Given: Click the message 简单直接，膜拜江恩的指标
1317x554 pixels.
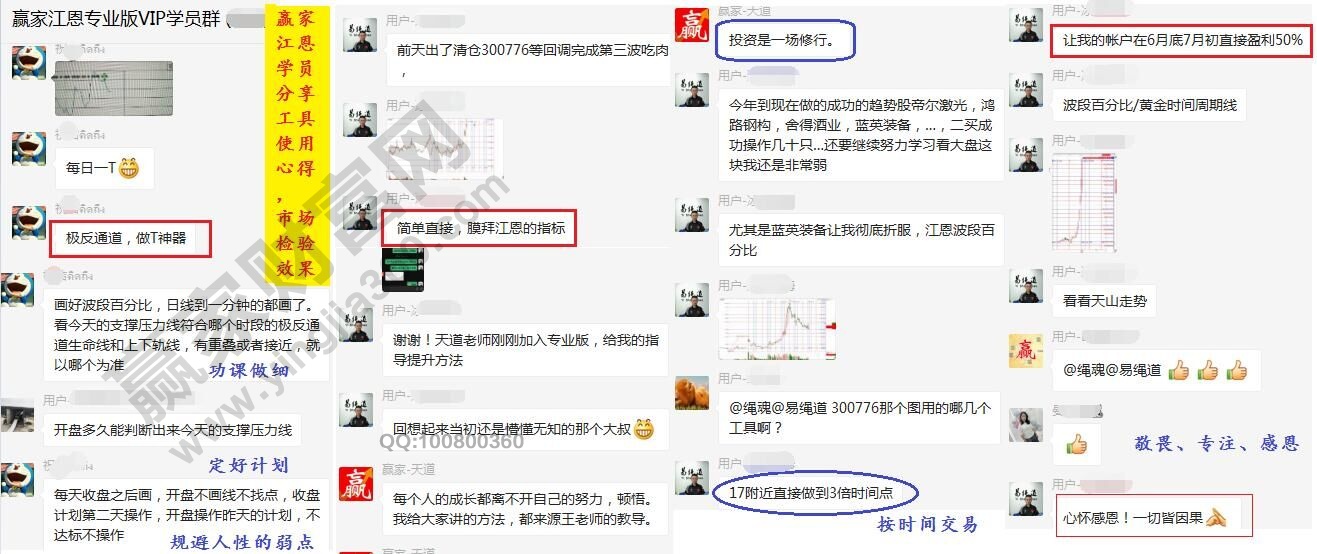Looking at the screenshot, I should [x=480, y=228].
